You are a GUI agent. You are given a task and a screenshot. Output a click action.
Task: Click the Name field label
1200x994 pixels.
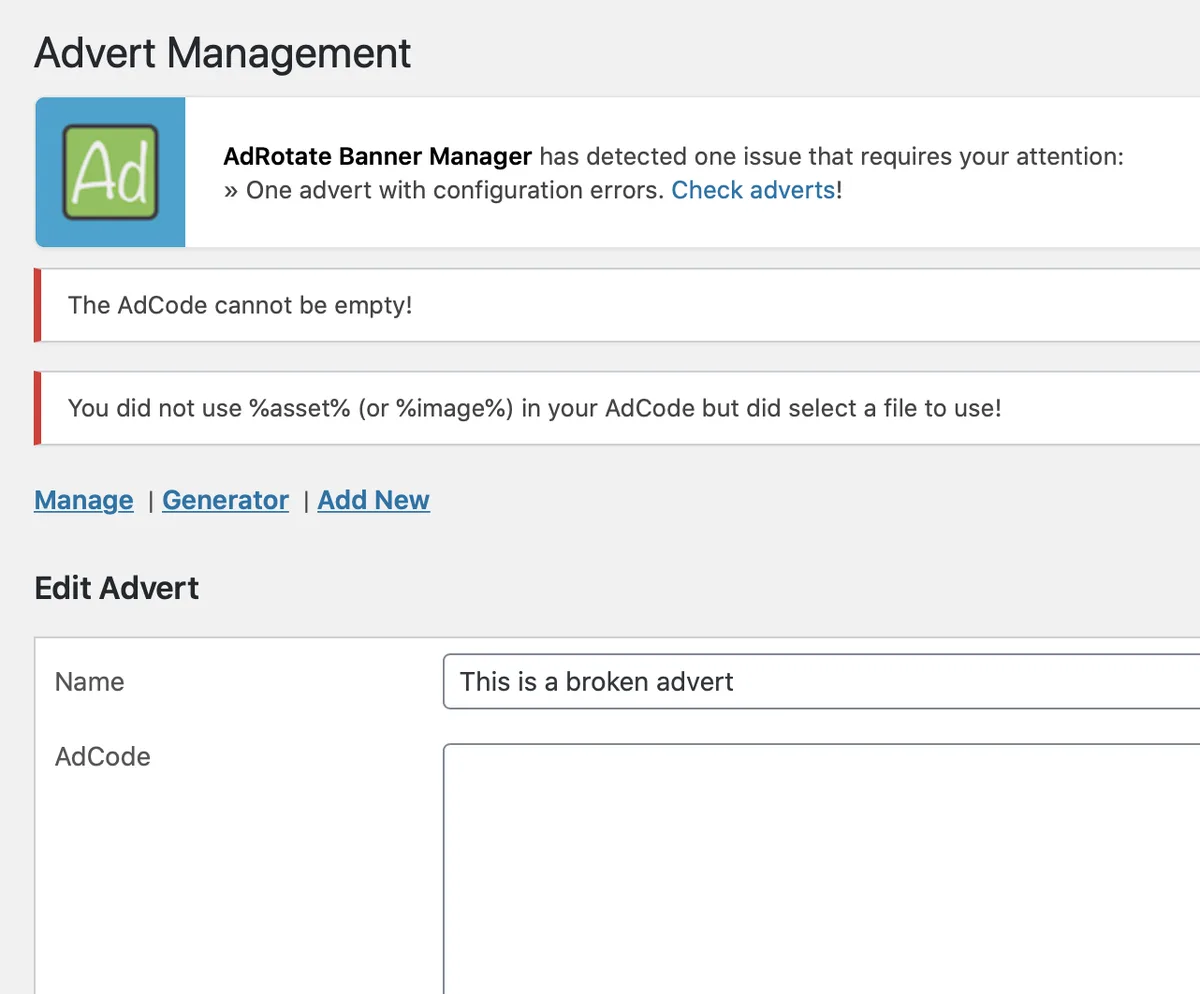pyautogui.click(x=90, y=682)
